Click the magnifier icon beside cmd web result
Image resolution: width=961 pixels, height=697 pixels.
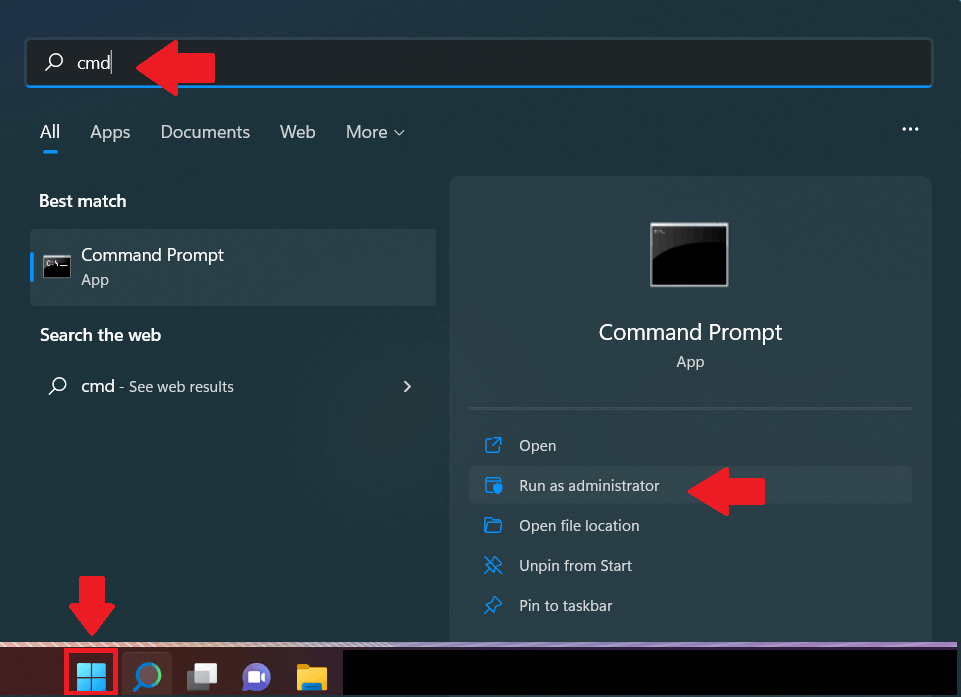tap(58, 386)
